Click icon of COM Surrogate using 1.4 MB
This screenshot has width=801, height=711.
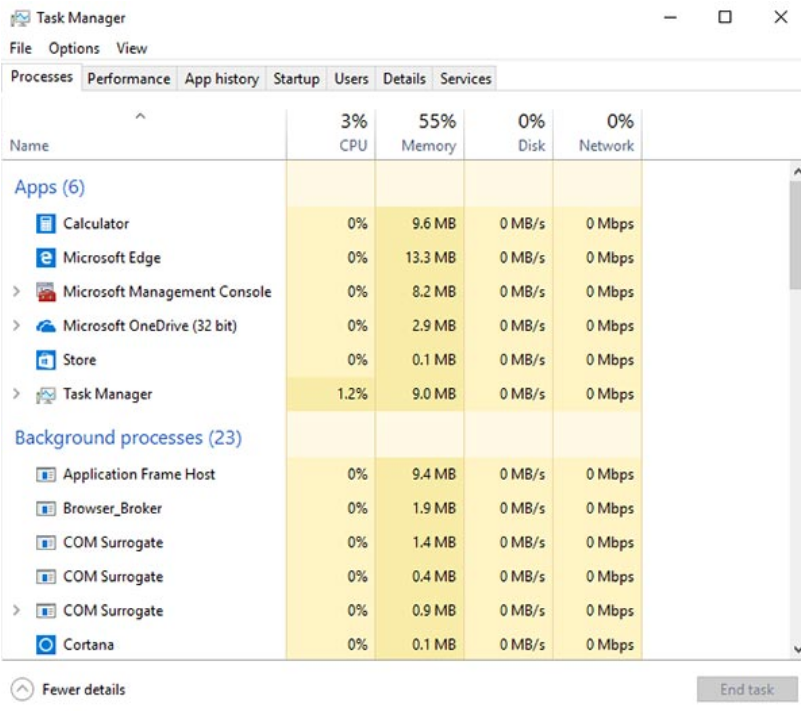pos(45,542)
